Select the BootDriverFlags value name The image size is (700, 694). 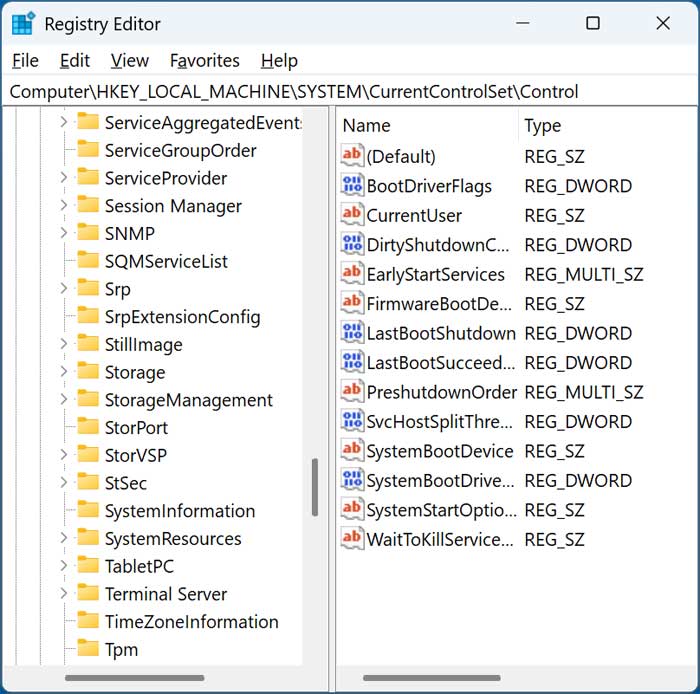click(x=429, y=187)
